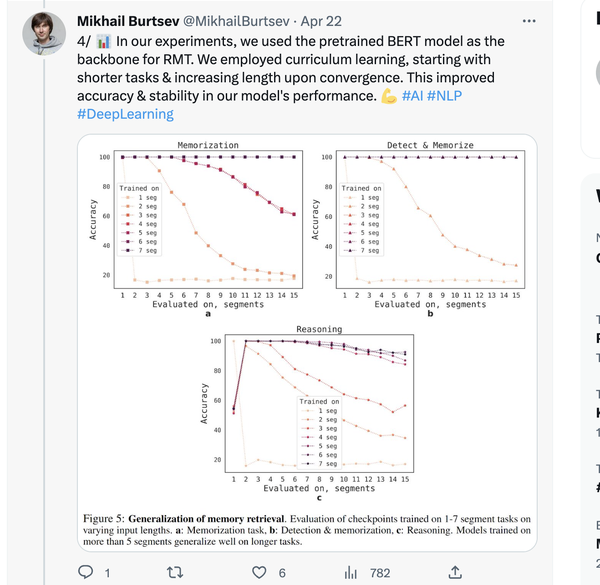Like the tweet with the heart icon

[261, 572]
